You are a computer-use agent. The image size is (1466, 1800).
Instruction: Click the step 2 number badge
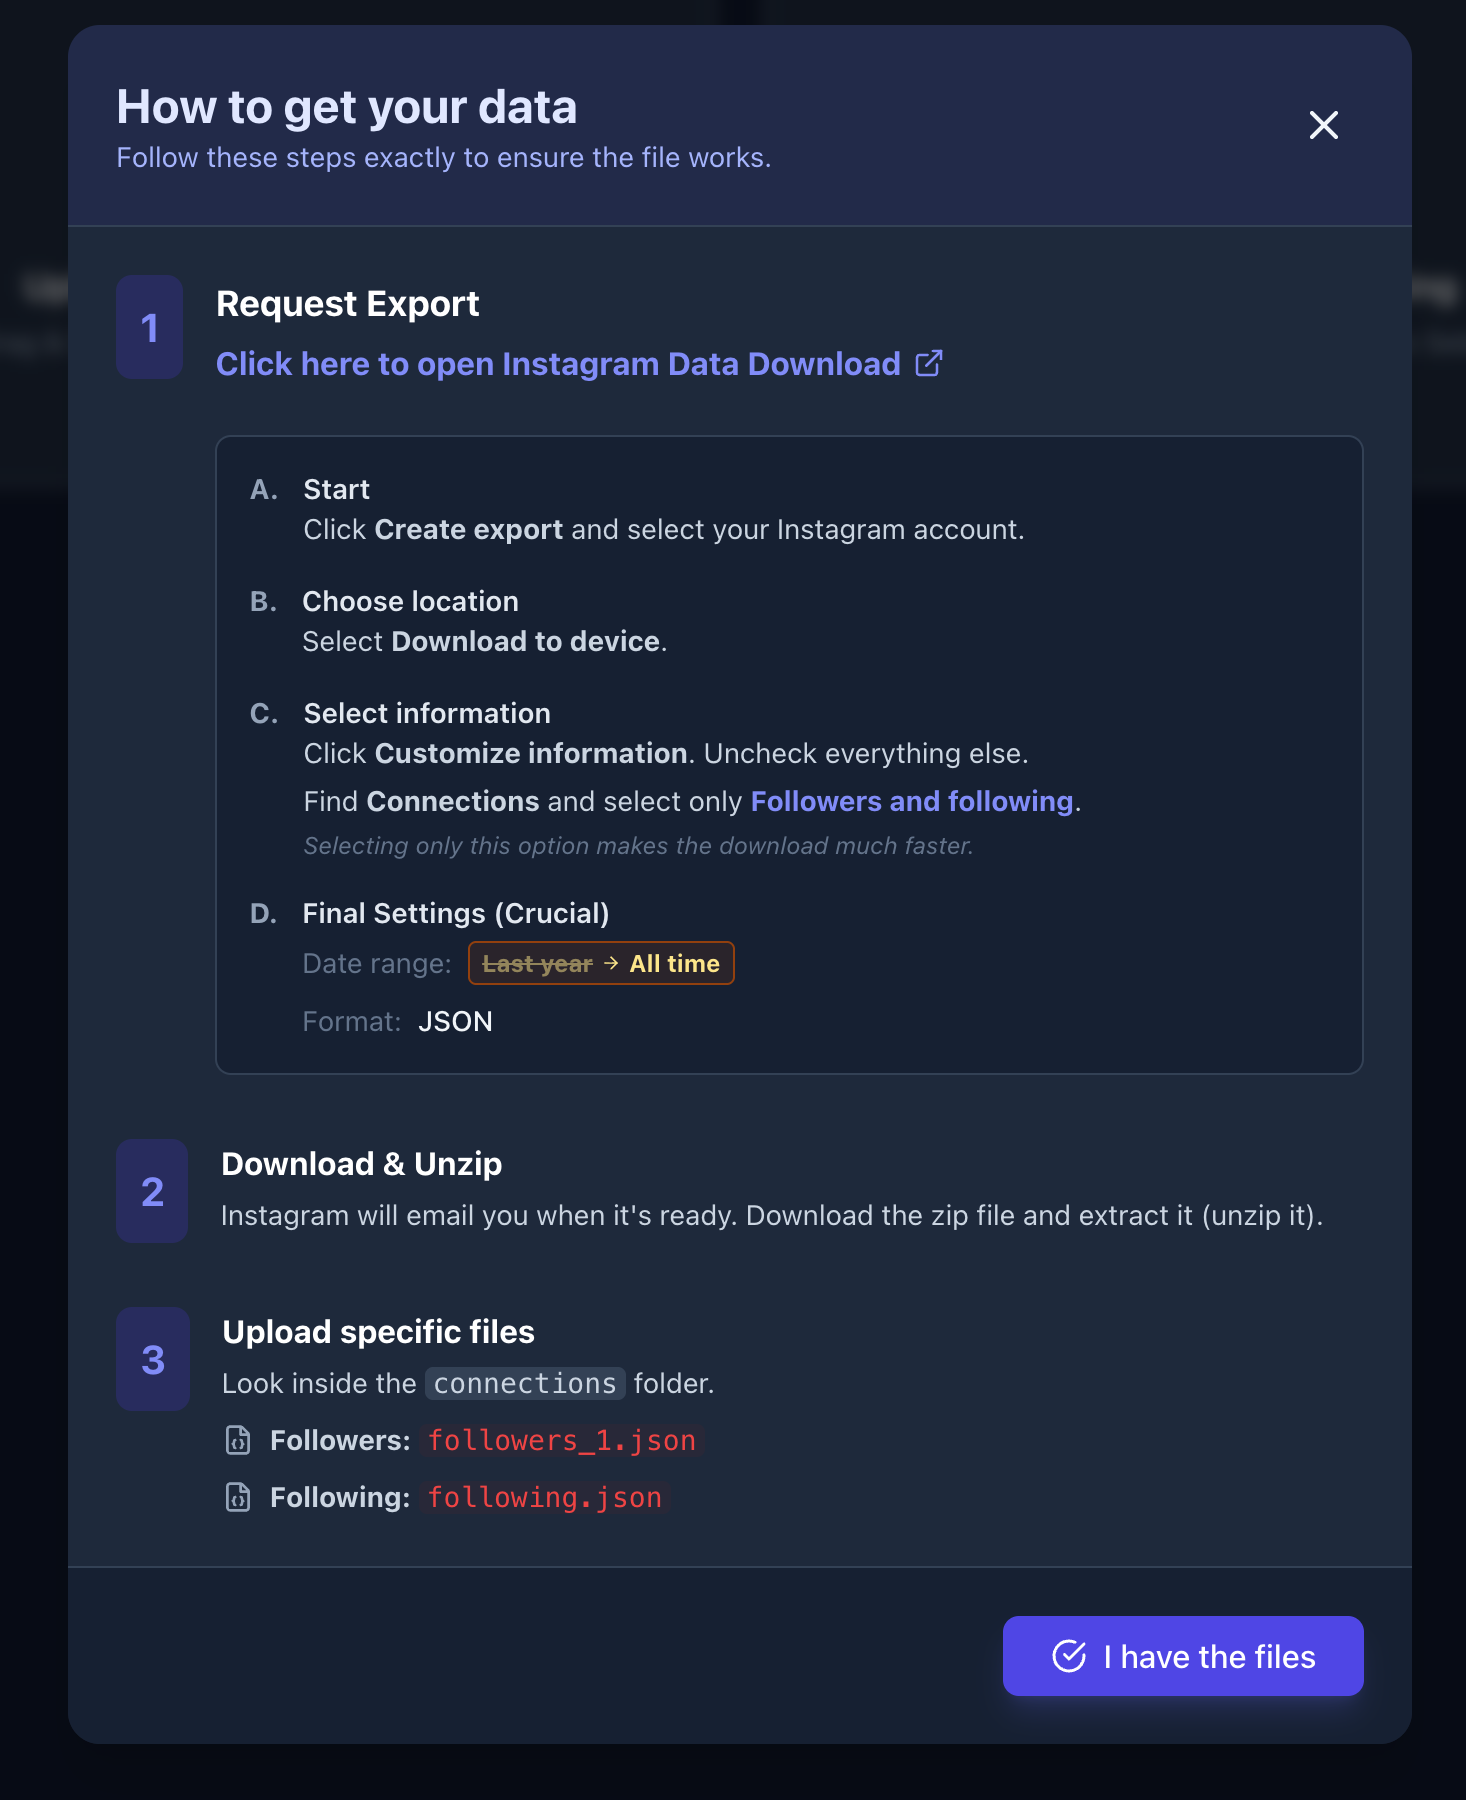152,1191
